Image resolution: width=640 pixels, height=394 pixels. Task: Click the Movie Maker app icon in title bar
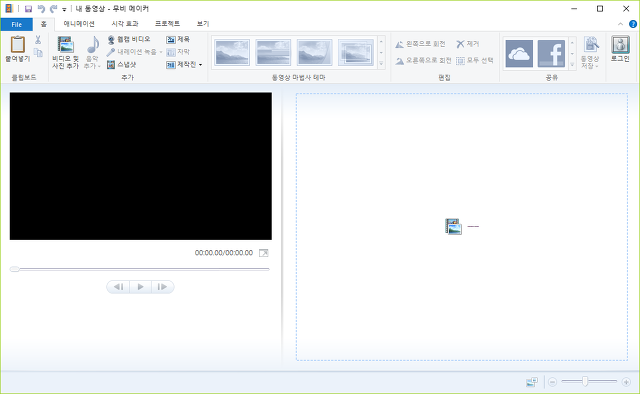tap(9, 9)
